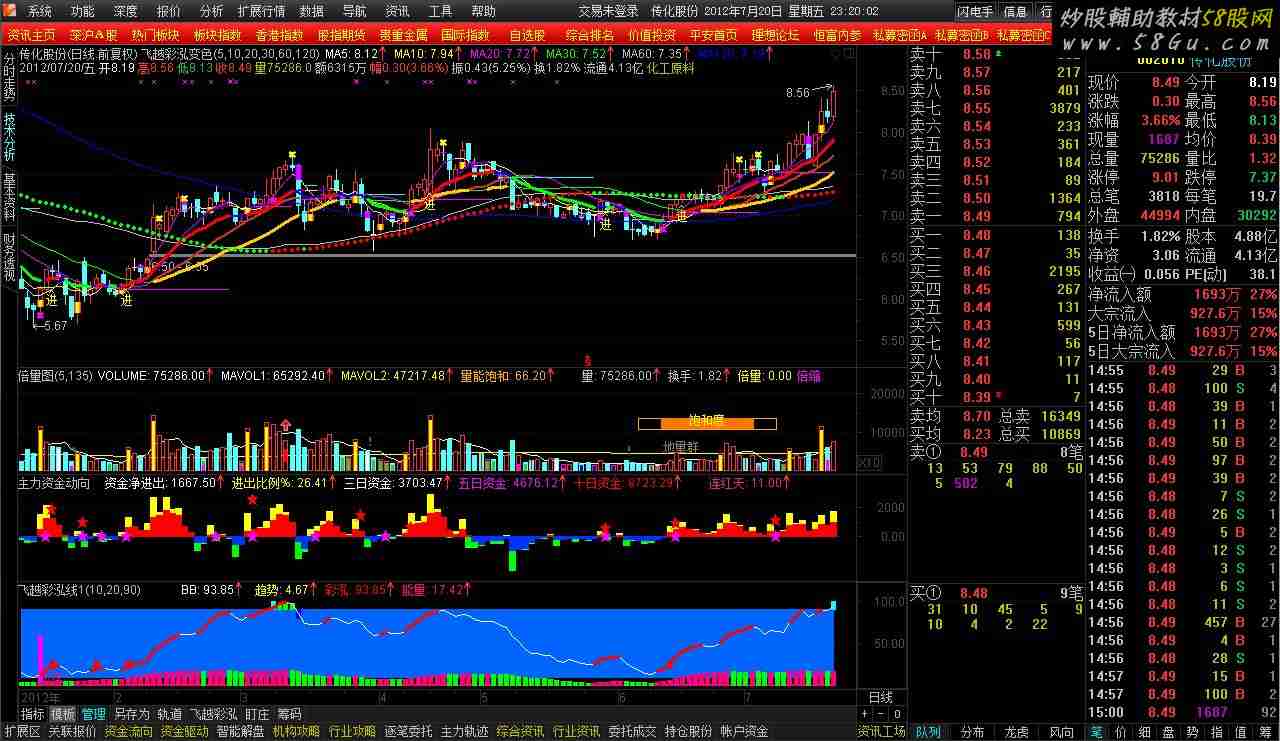Select the 盯庄 template tab
Image resolution: width=1280 pixels, height=741 pixels.
(257, 714)
